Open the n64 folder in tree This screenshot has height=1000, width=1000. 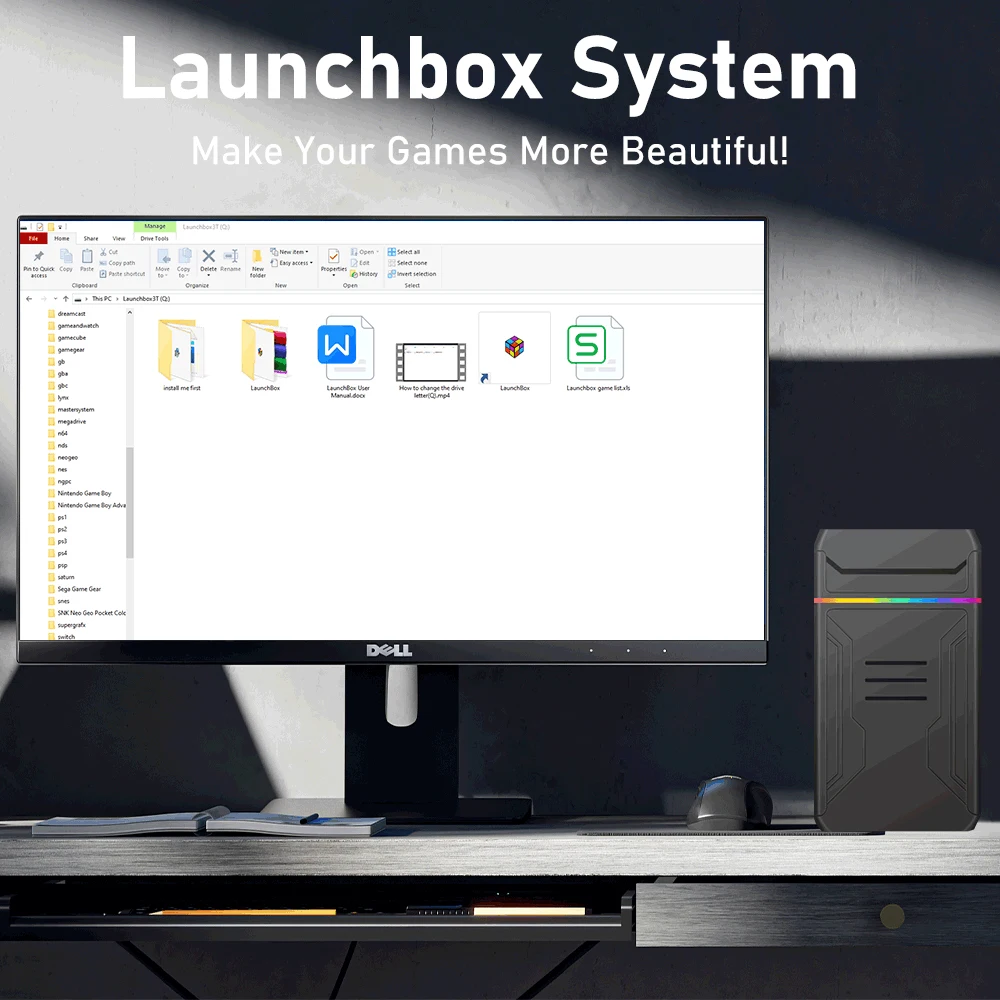(x=58, y=434)
